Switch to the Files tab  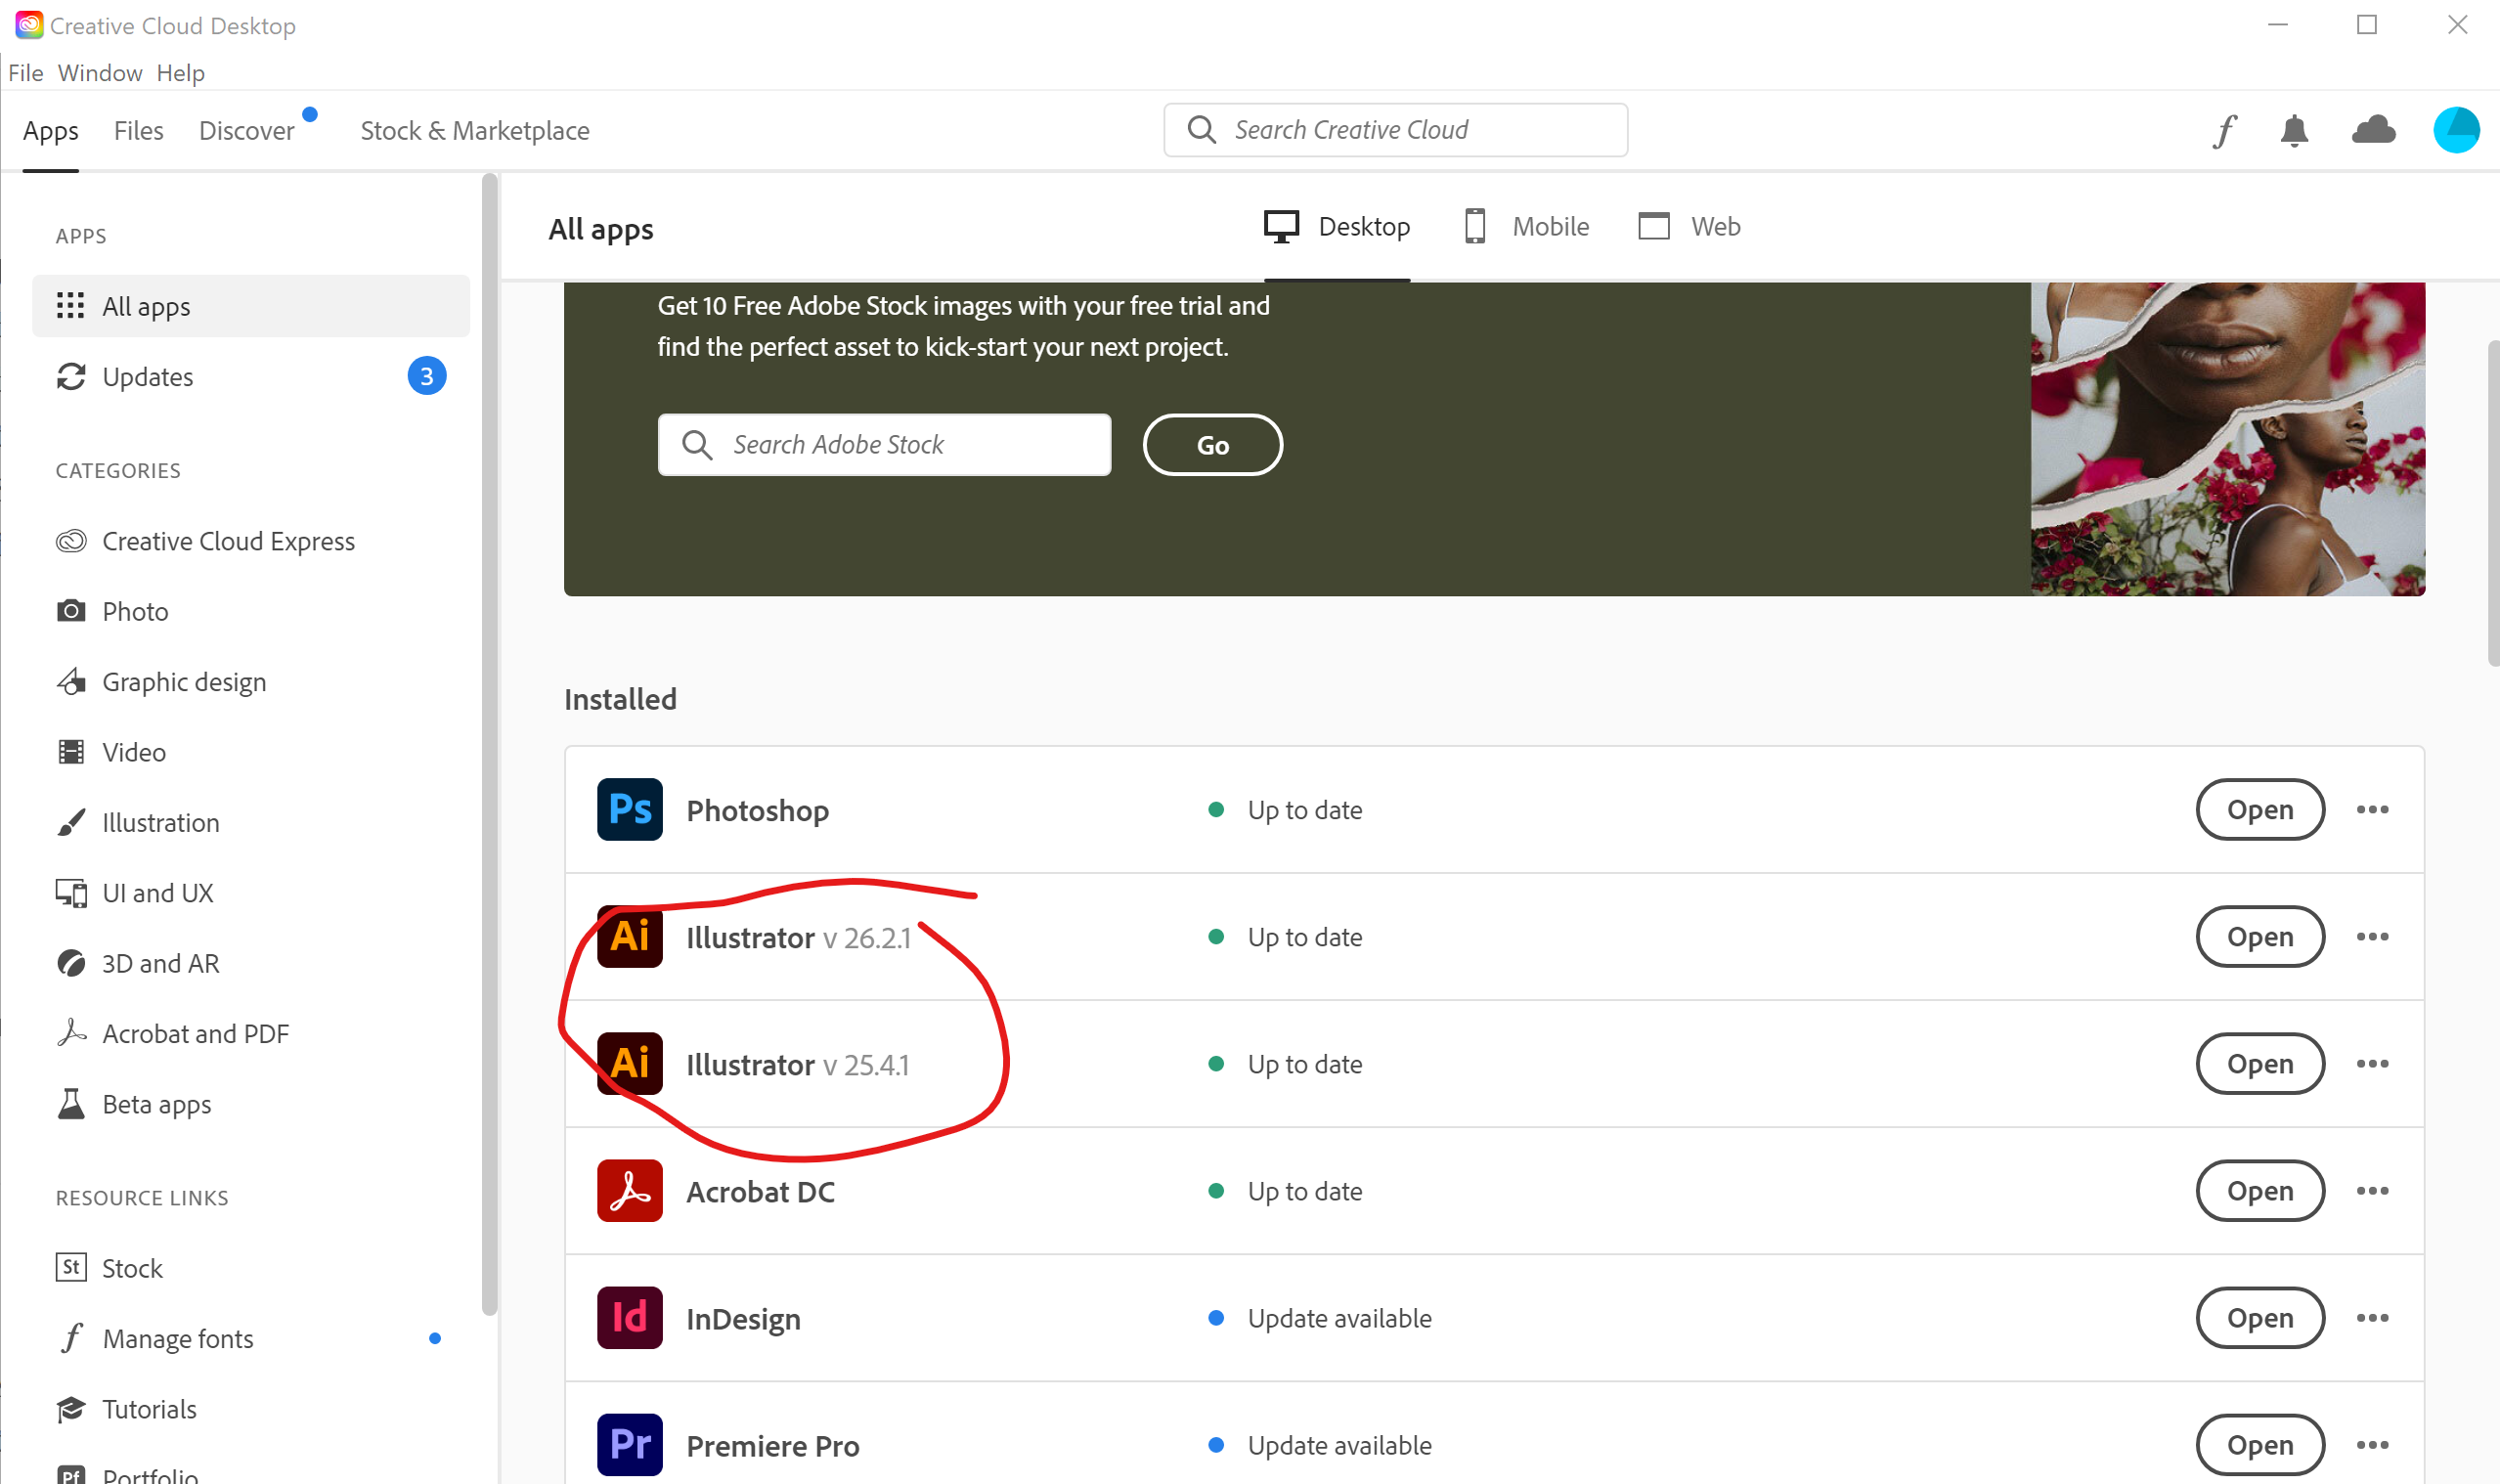coord(138,131)
